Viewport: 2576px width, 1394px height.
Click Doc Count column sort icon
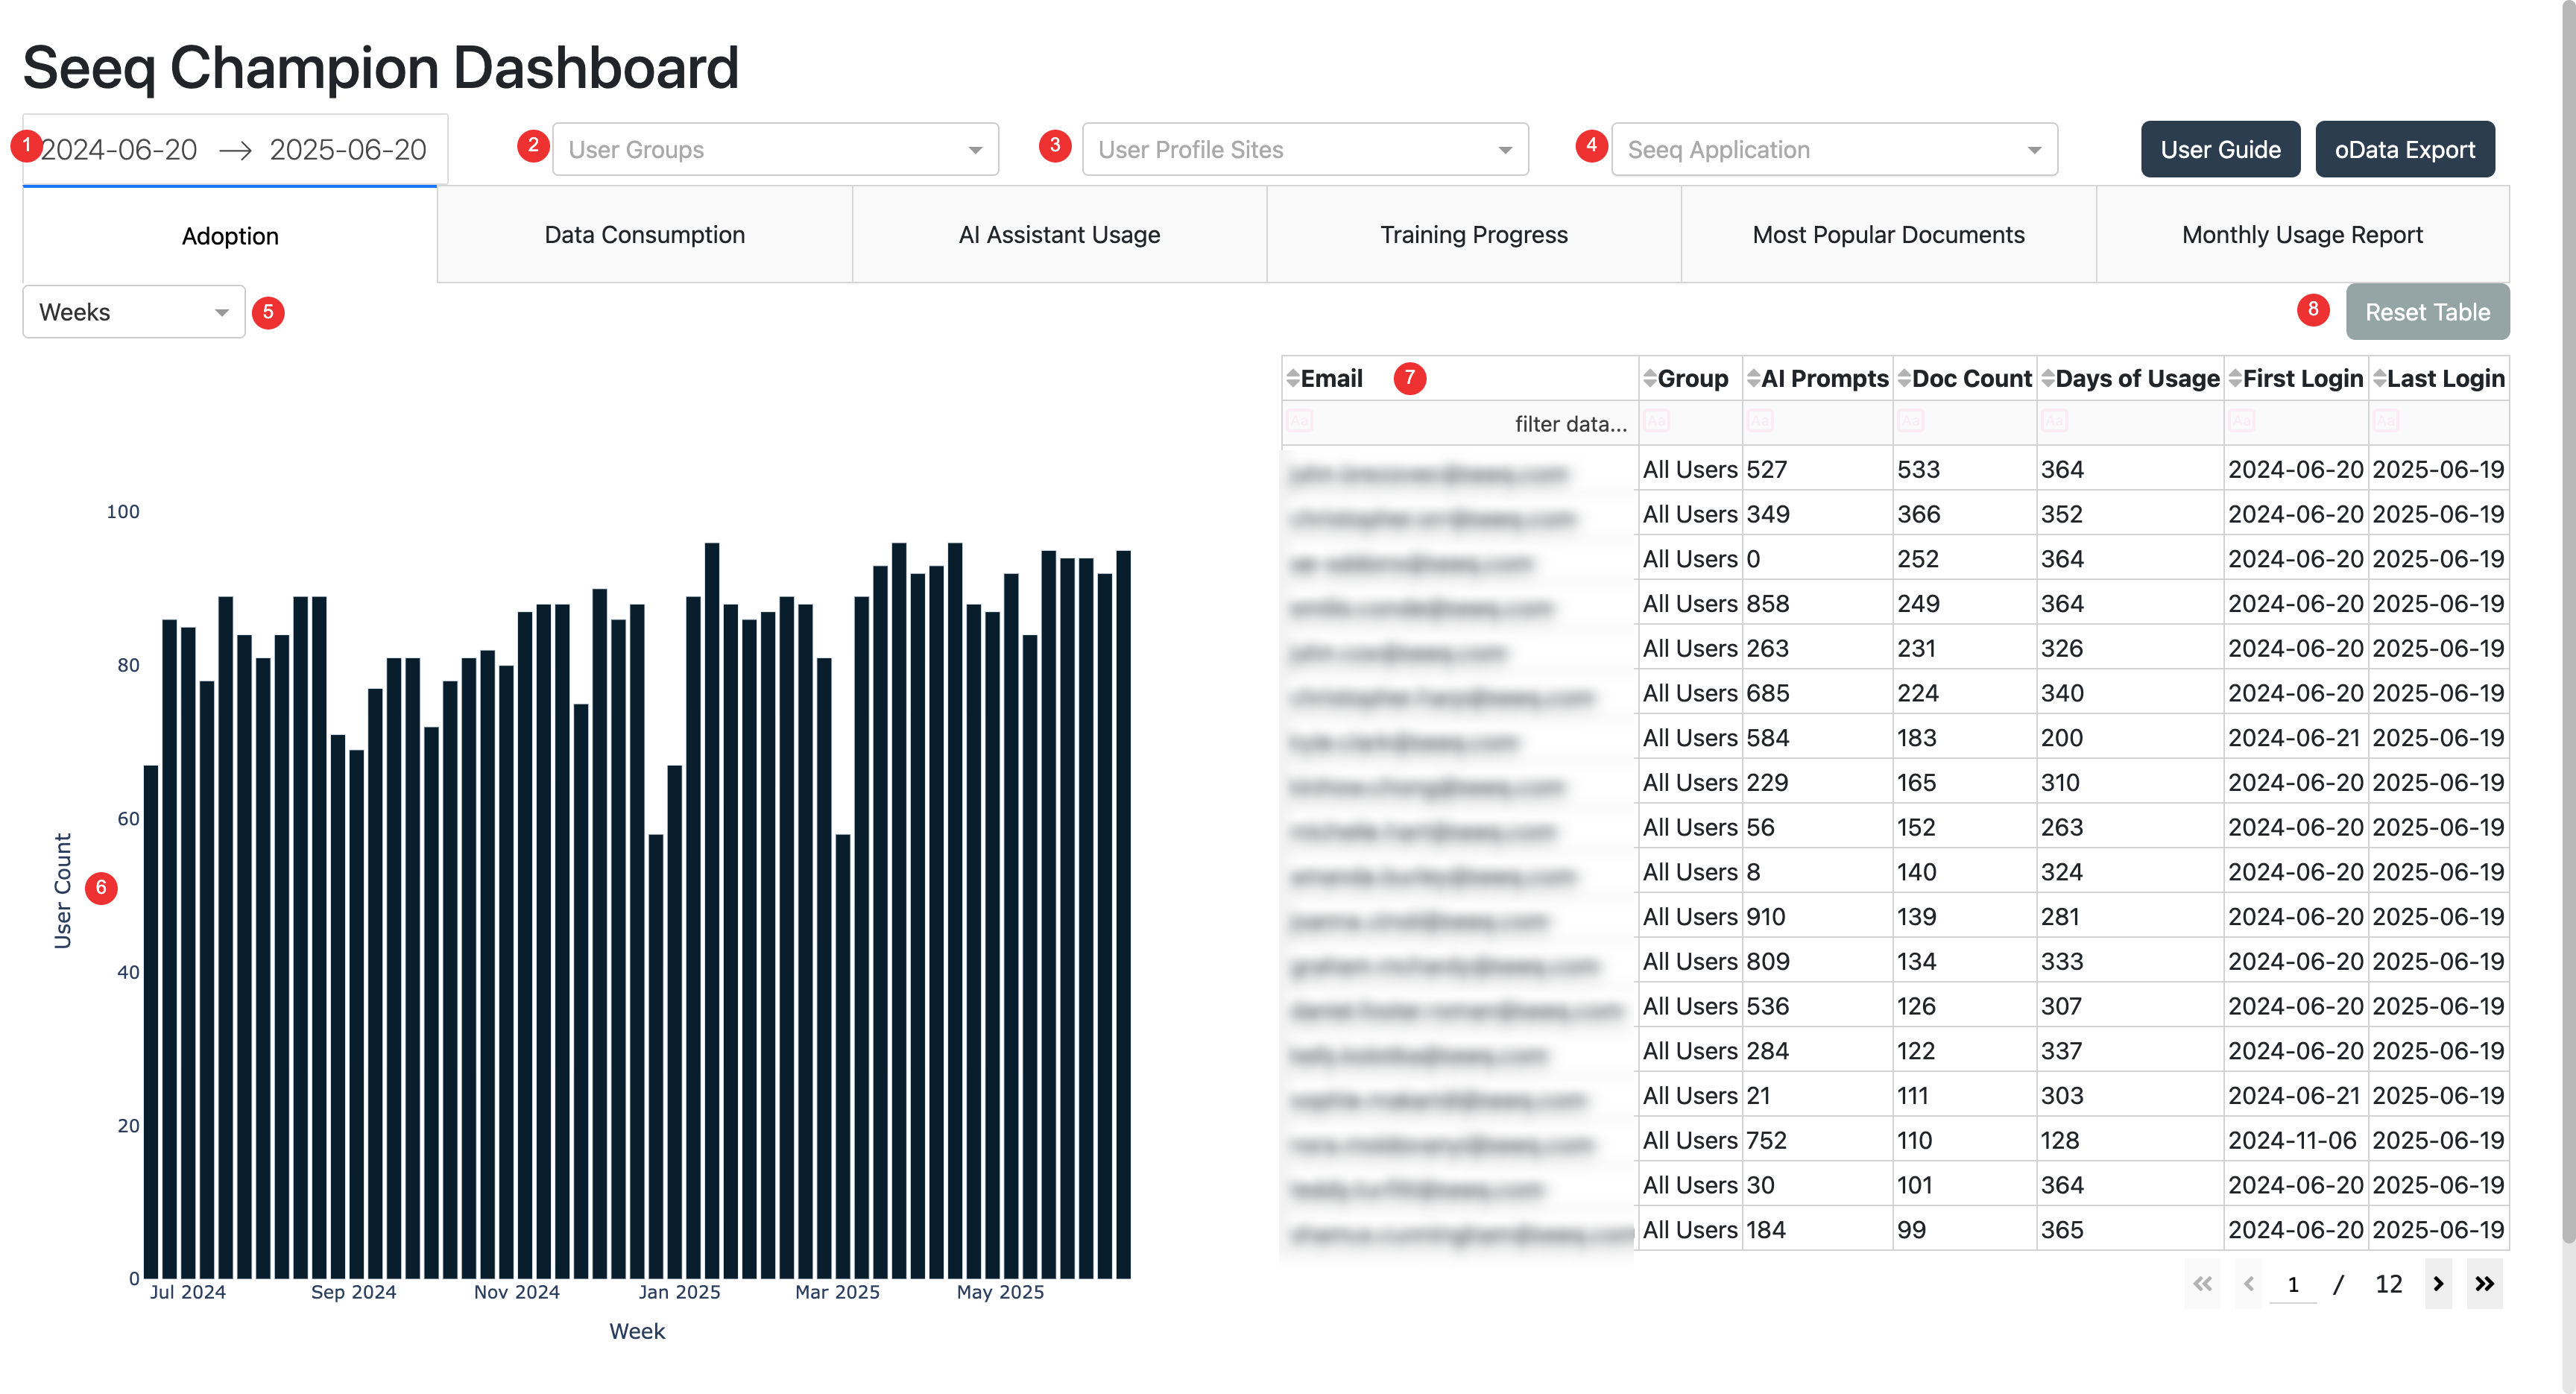[x=1904, y=378]
